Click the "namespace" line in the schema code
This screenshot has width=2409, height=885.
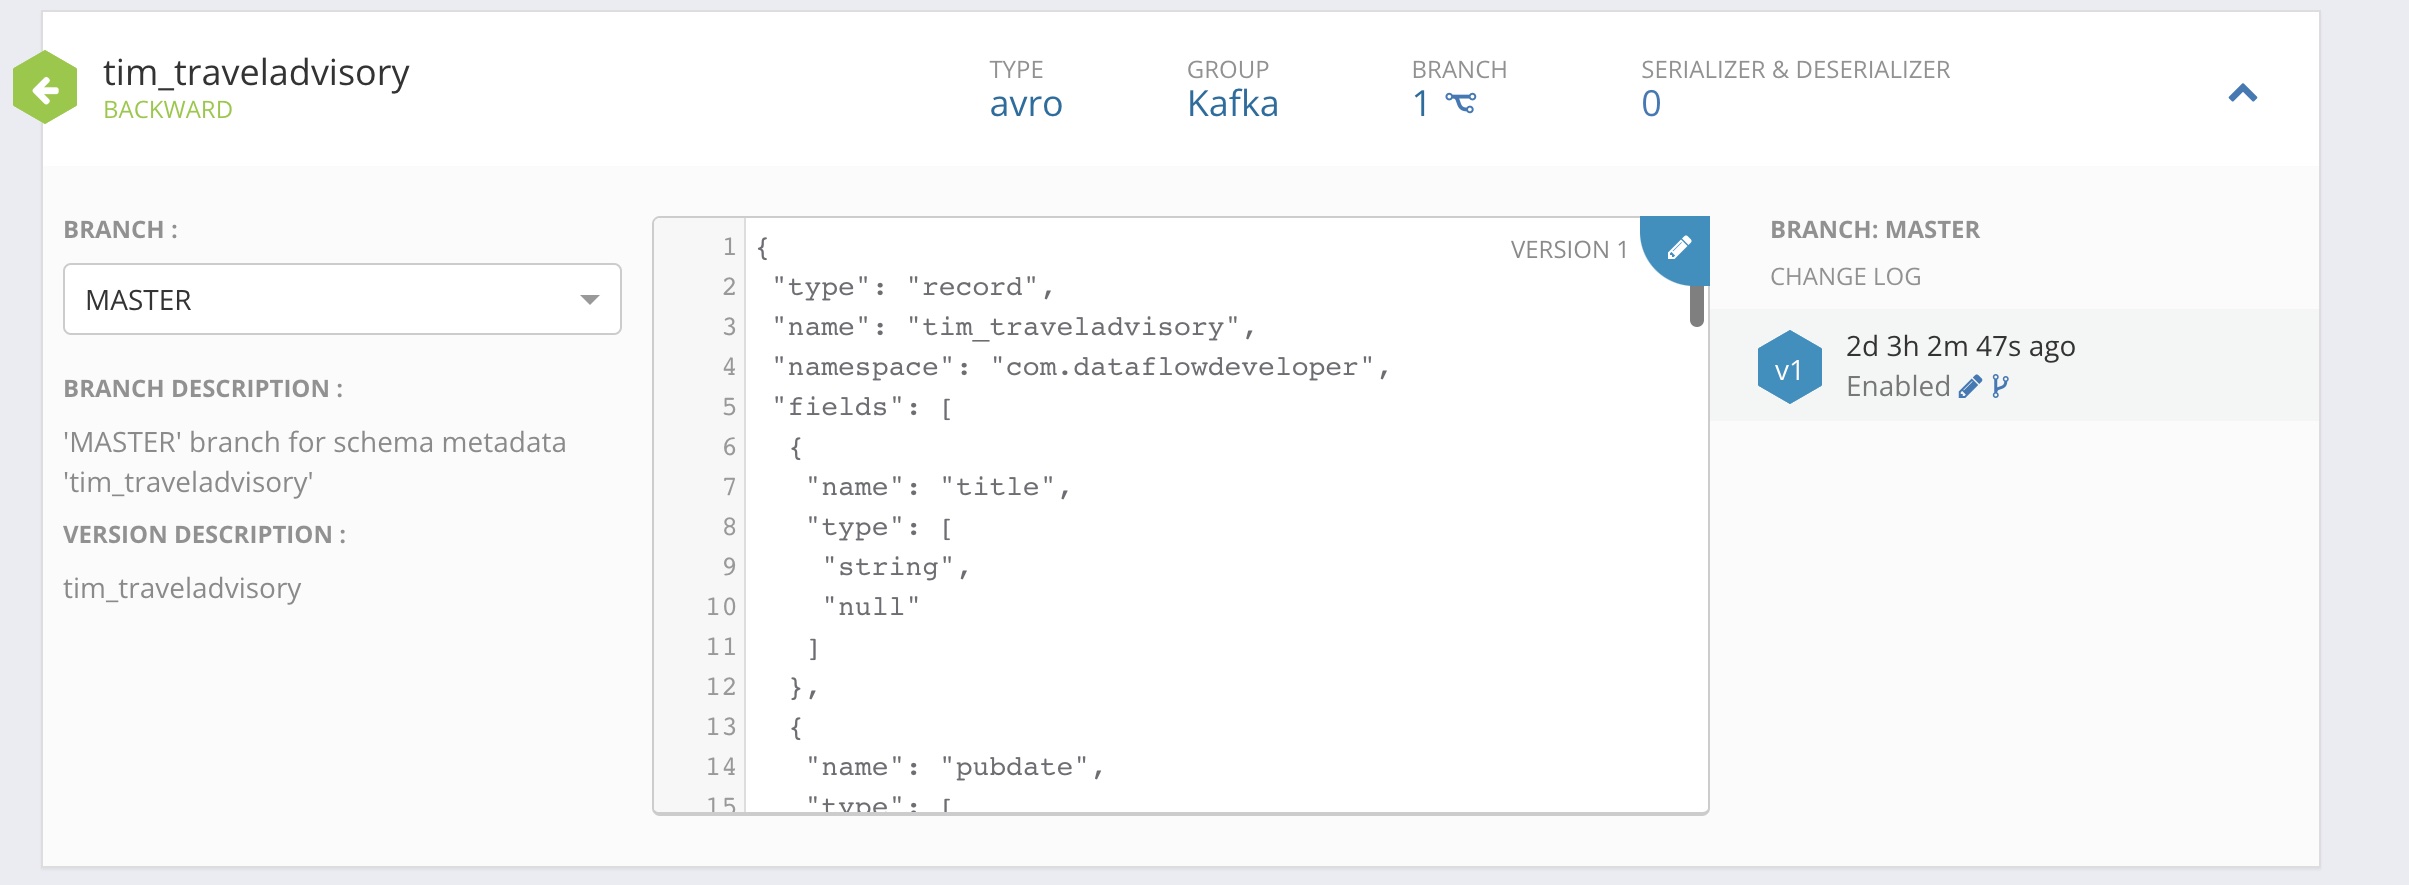click(x=1081, y=367)
